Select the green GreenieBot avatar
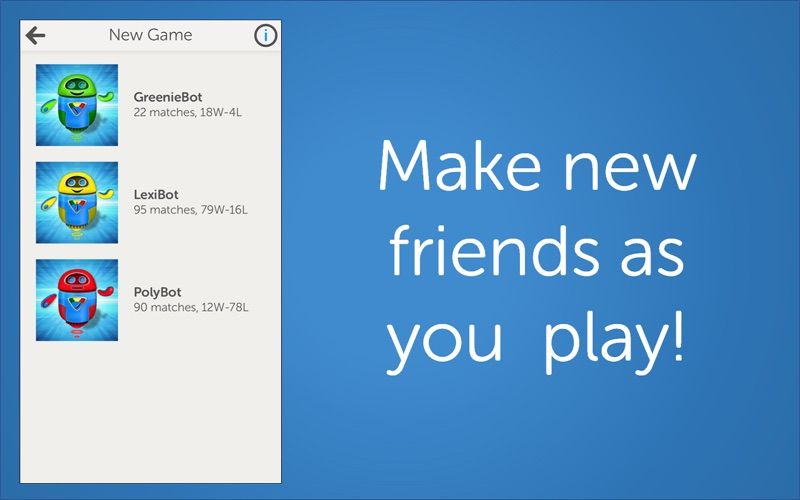Screen dimensions: 800x500 77,105
